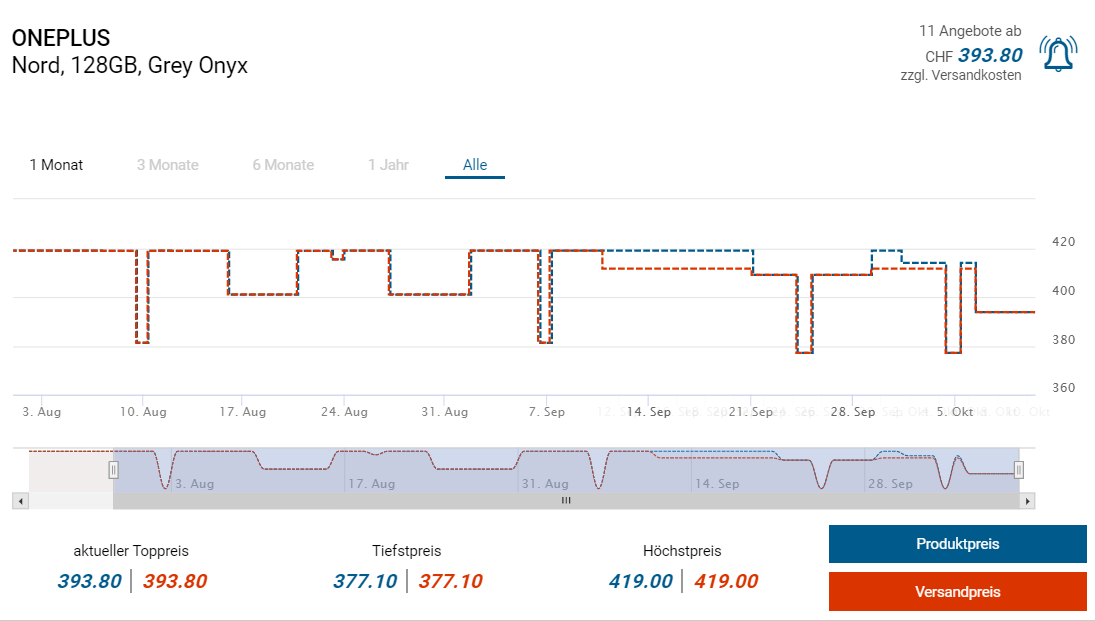Toggle the Versandpreis series button
This screenshot has width=1095, height=621.
957,591
